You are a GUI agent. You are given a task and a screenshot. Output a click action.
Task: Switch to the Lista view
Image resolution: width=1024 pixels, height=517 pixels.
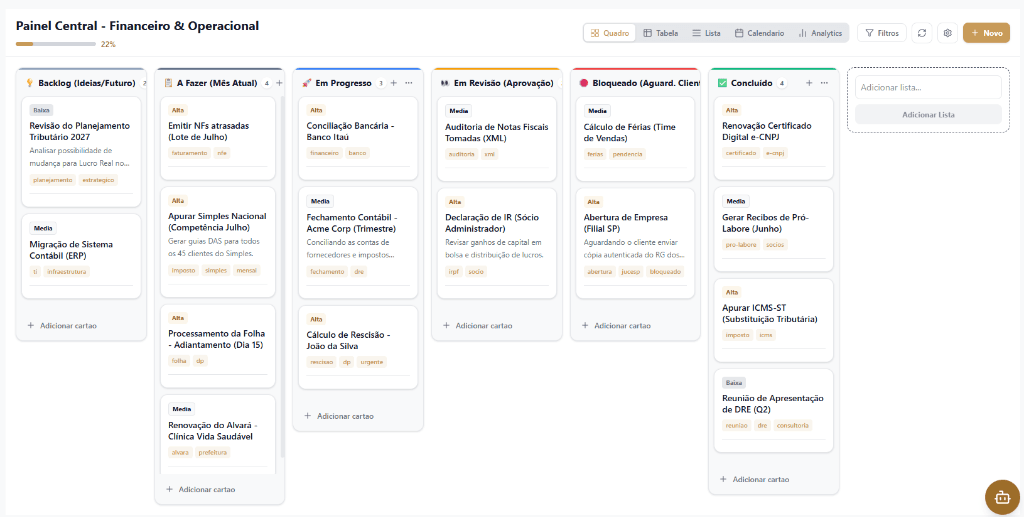(707, 33)
